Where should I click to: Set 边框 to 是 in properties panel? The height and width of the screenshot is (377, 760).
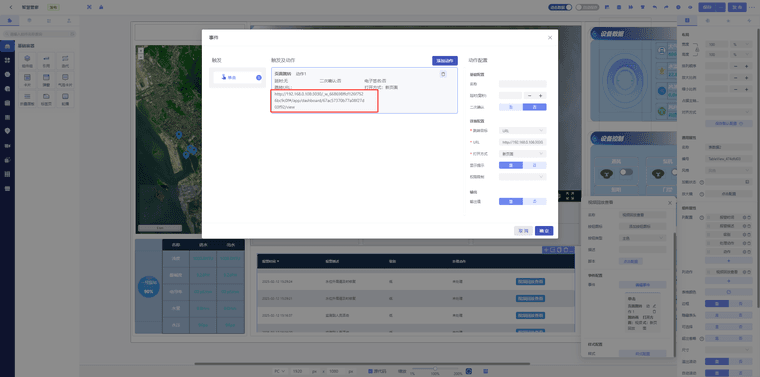point(717,303)
